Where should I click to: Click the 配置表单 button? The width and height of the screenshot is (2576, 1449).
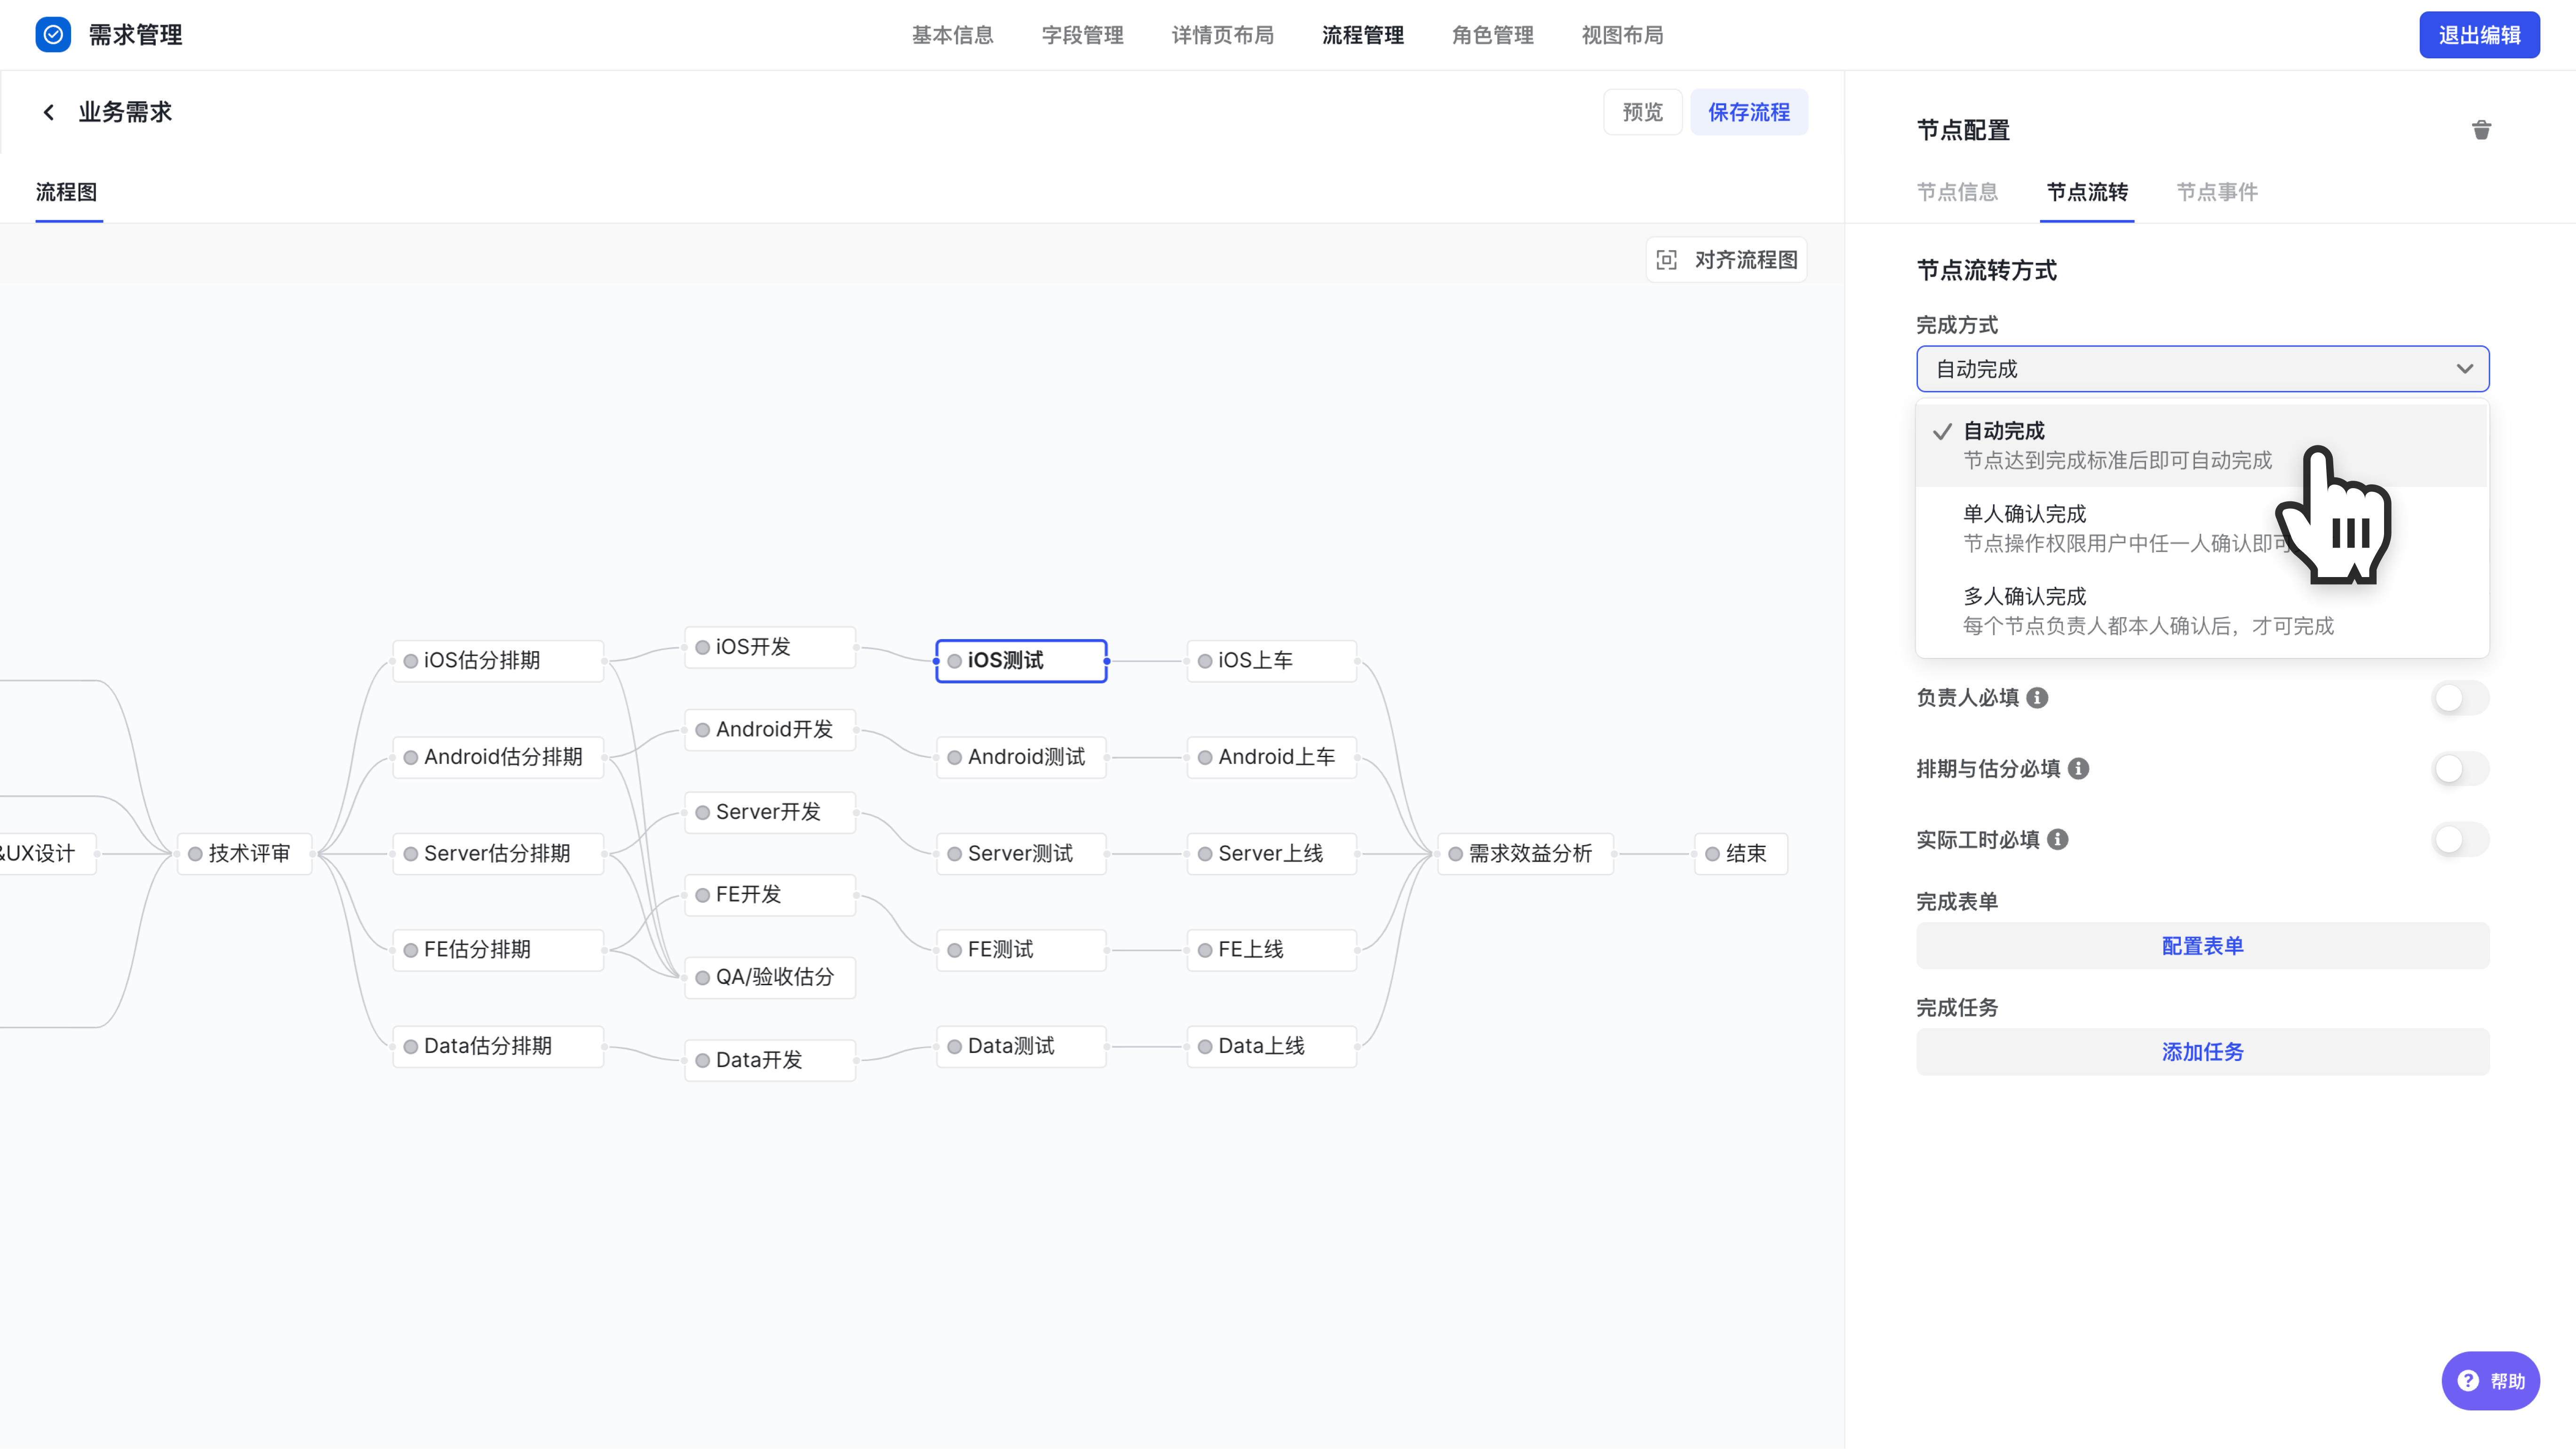tap(2202, 946)
